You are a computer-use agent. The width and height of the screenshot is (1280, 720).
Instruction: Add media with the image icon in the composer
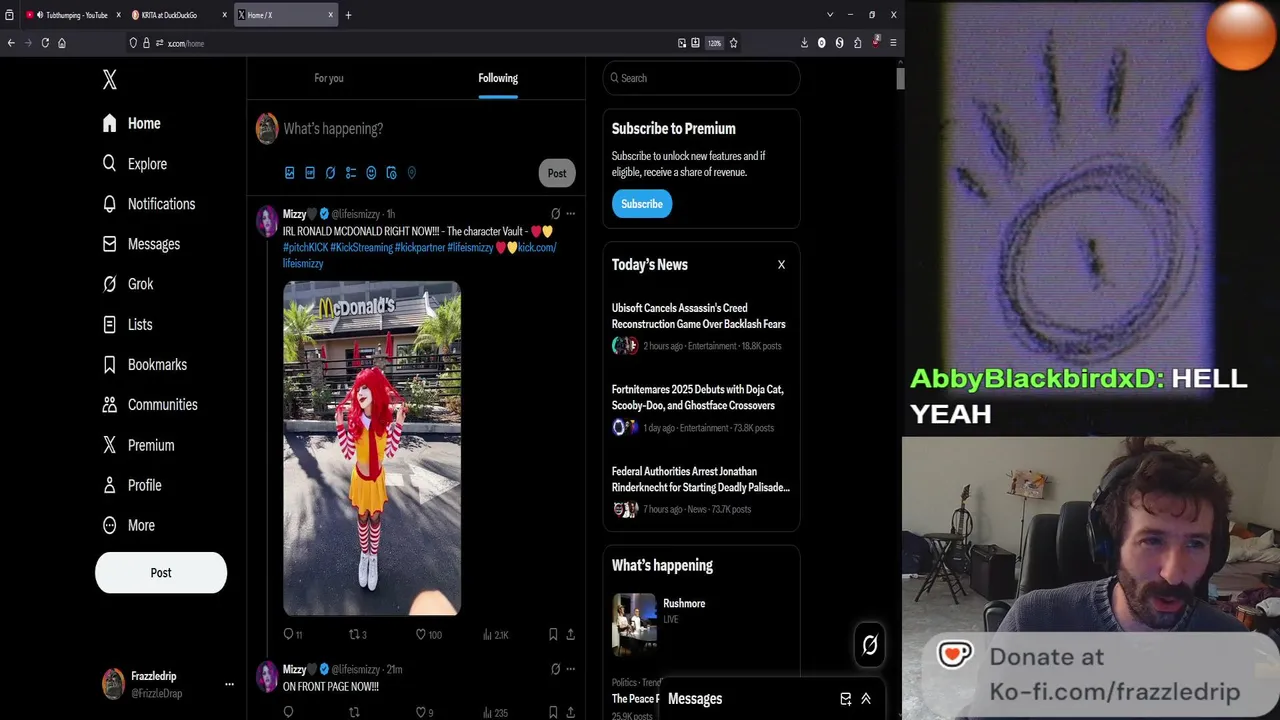(x=290, y=173)
